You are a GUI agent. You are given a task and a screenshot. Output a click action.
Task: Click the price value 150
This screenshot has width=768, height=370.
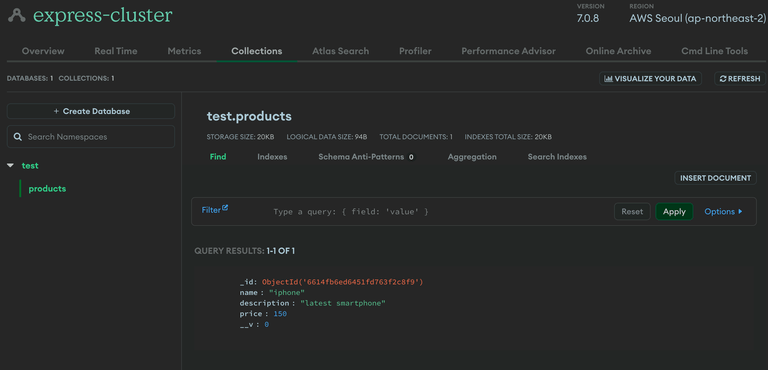[x=280, y=314]
